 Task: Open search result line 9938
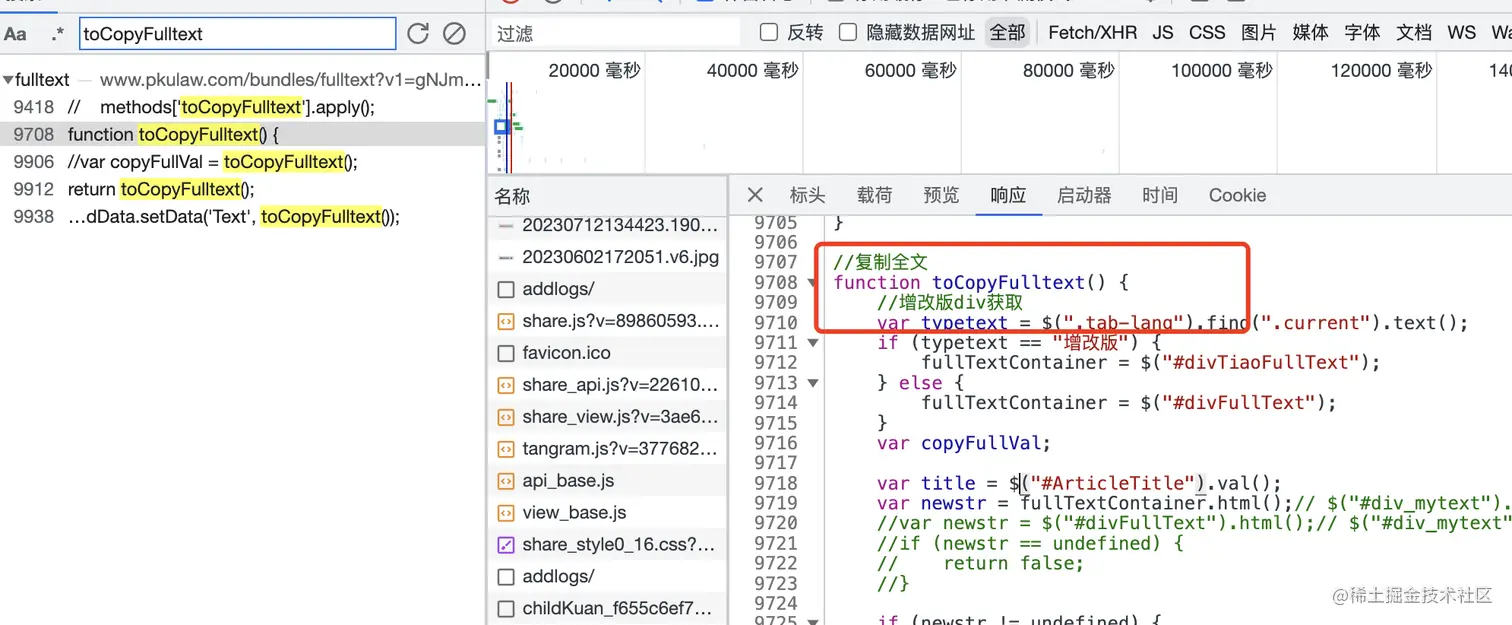pos(242,217)
